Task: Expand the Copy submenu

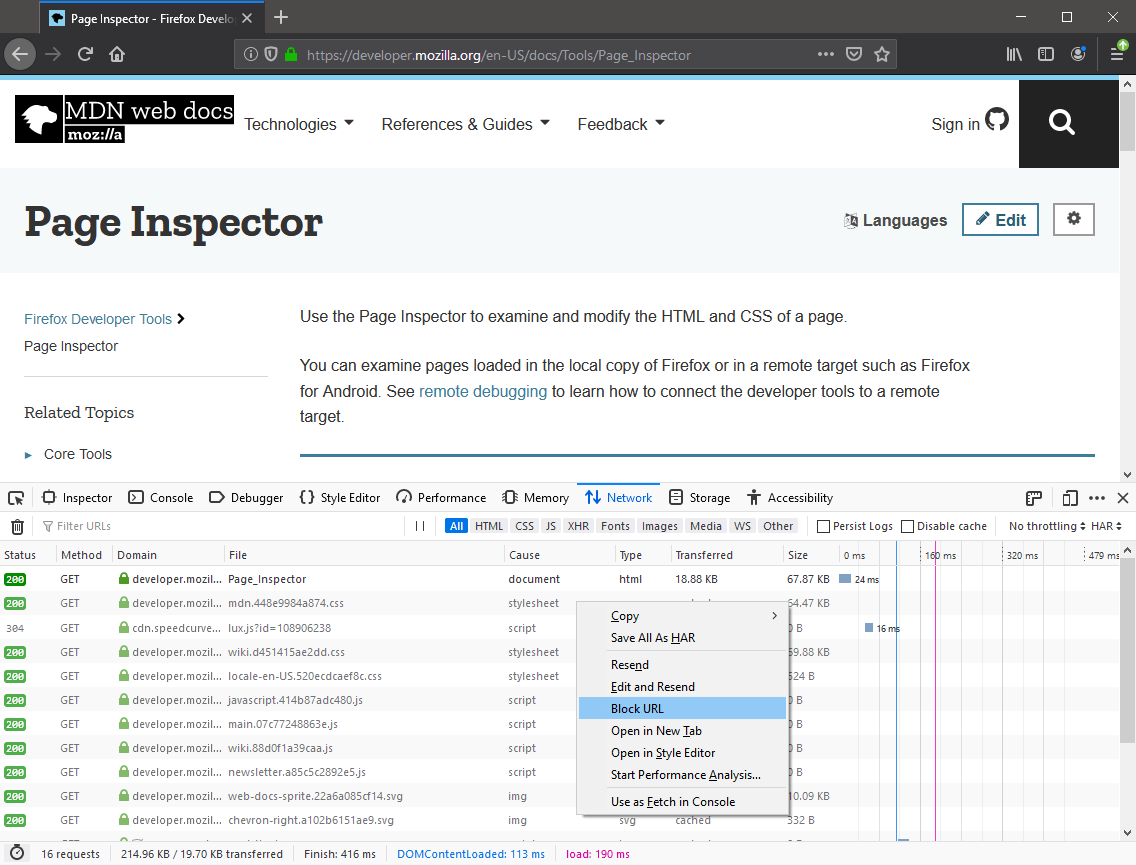Action: (682, 616)
